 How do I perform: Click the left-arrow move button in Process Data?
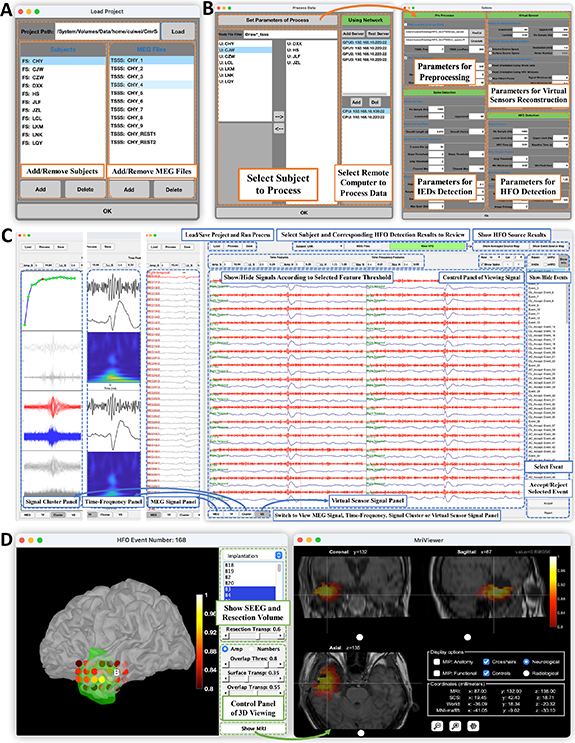(279, 128)
